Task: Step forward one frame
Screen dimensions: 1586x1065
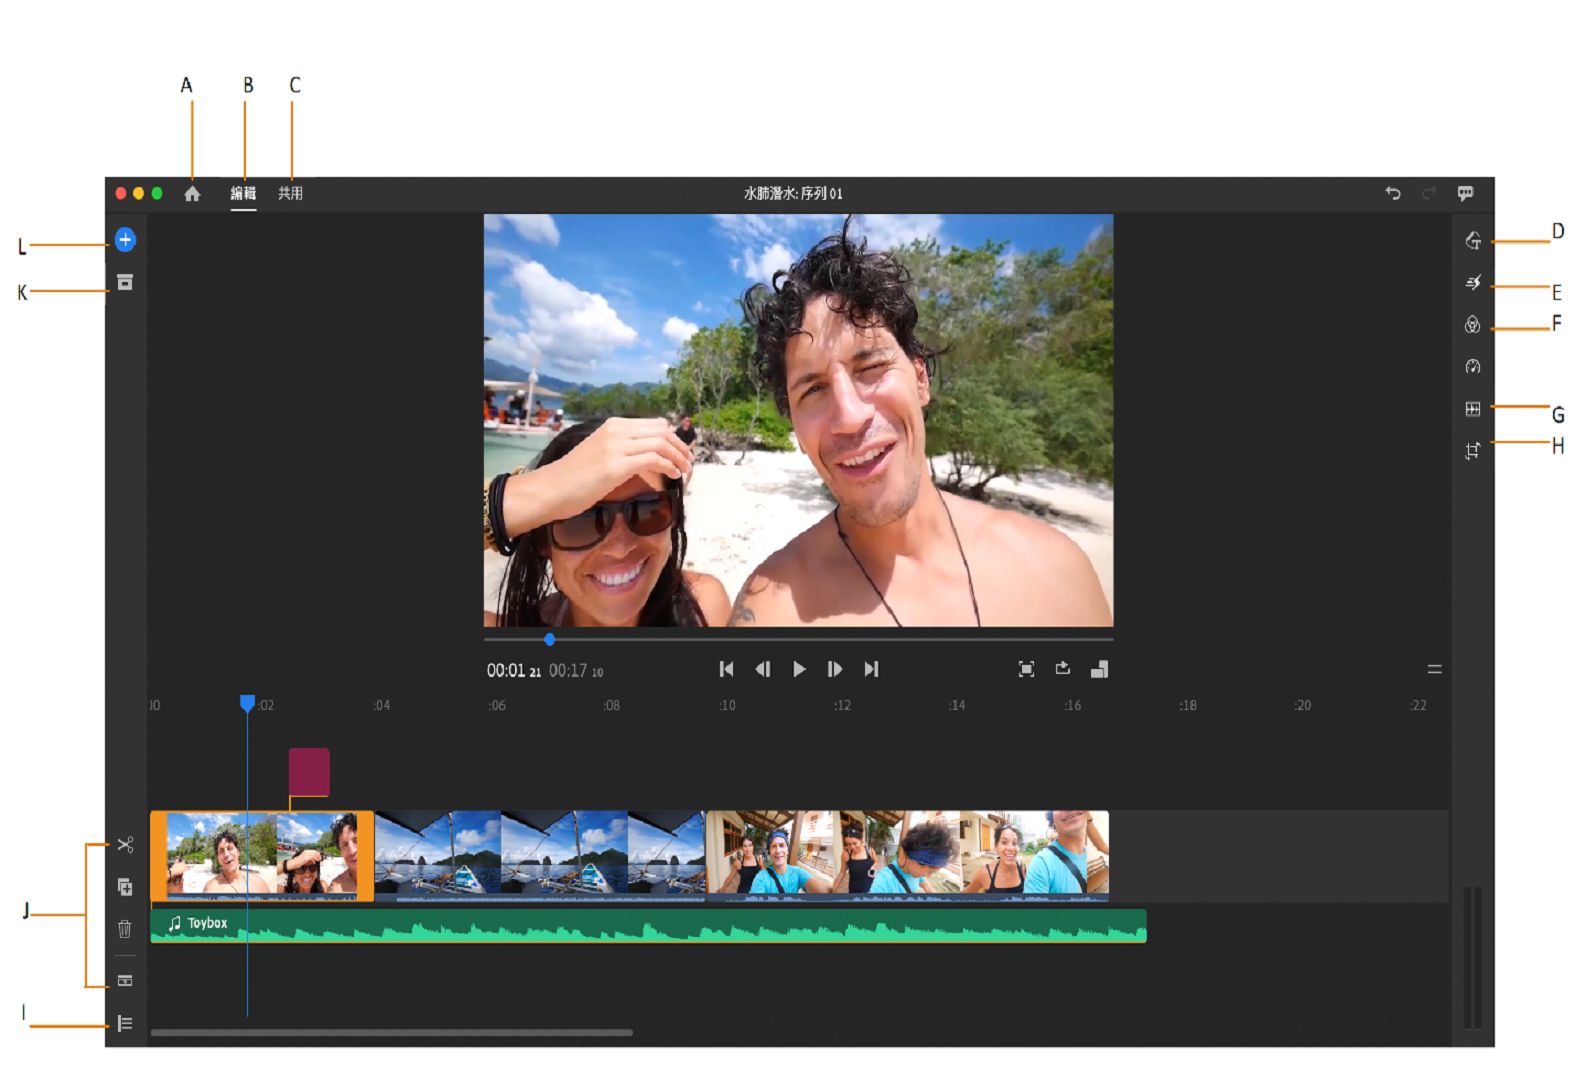Action: pyautogui.click(x=835, y=669)
